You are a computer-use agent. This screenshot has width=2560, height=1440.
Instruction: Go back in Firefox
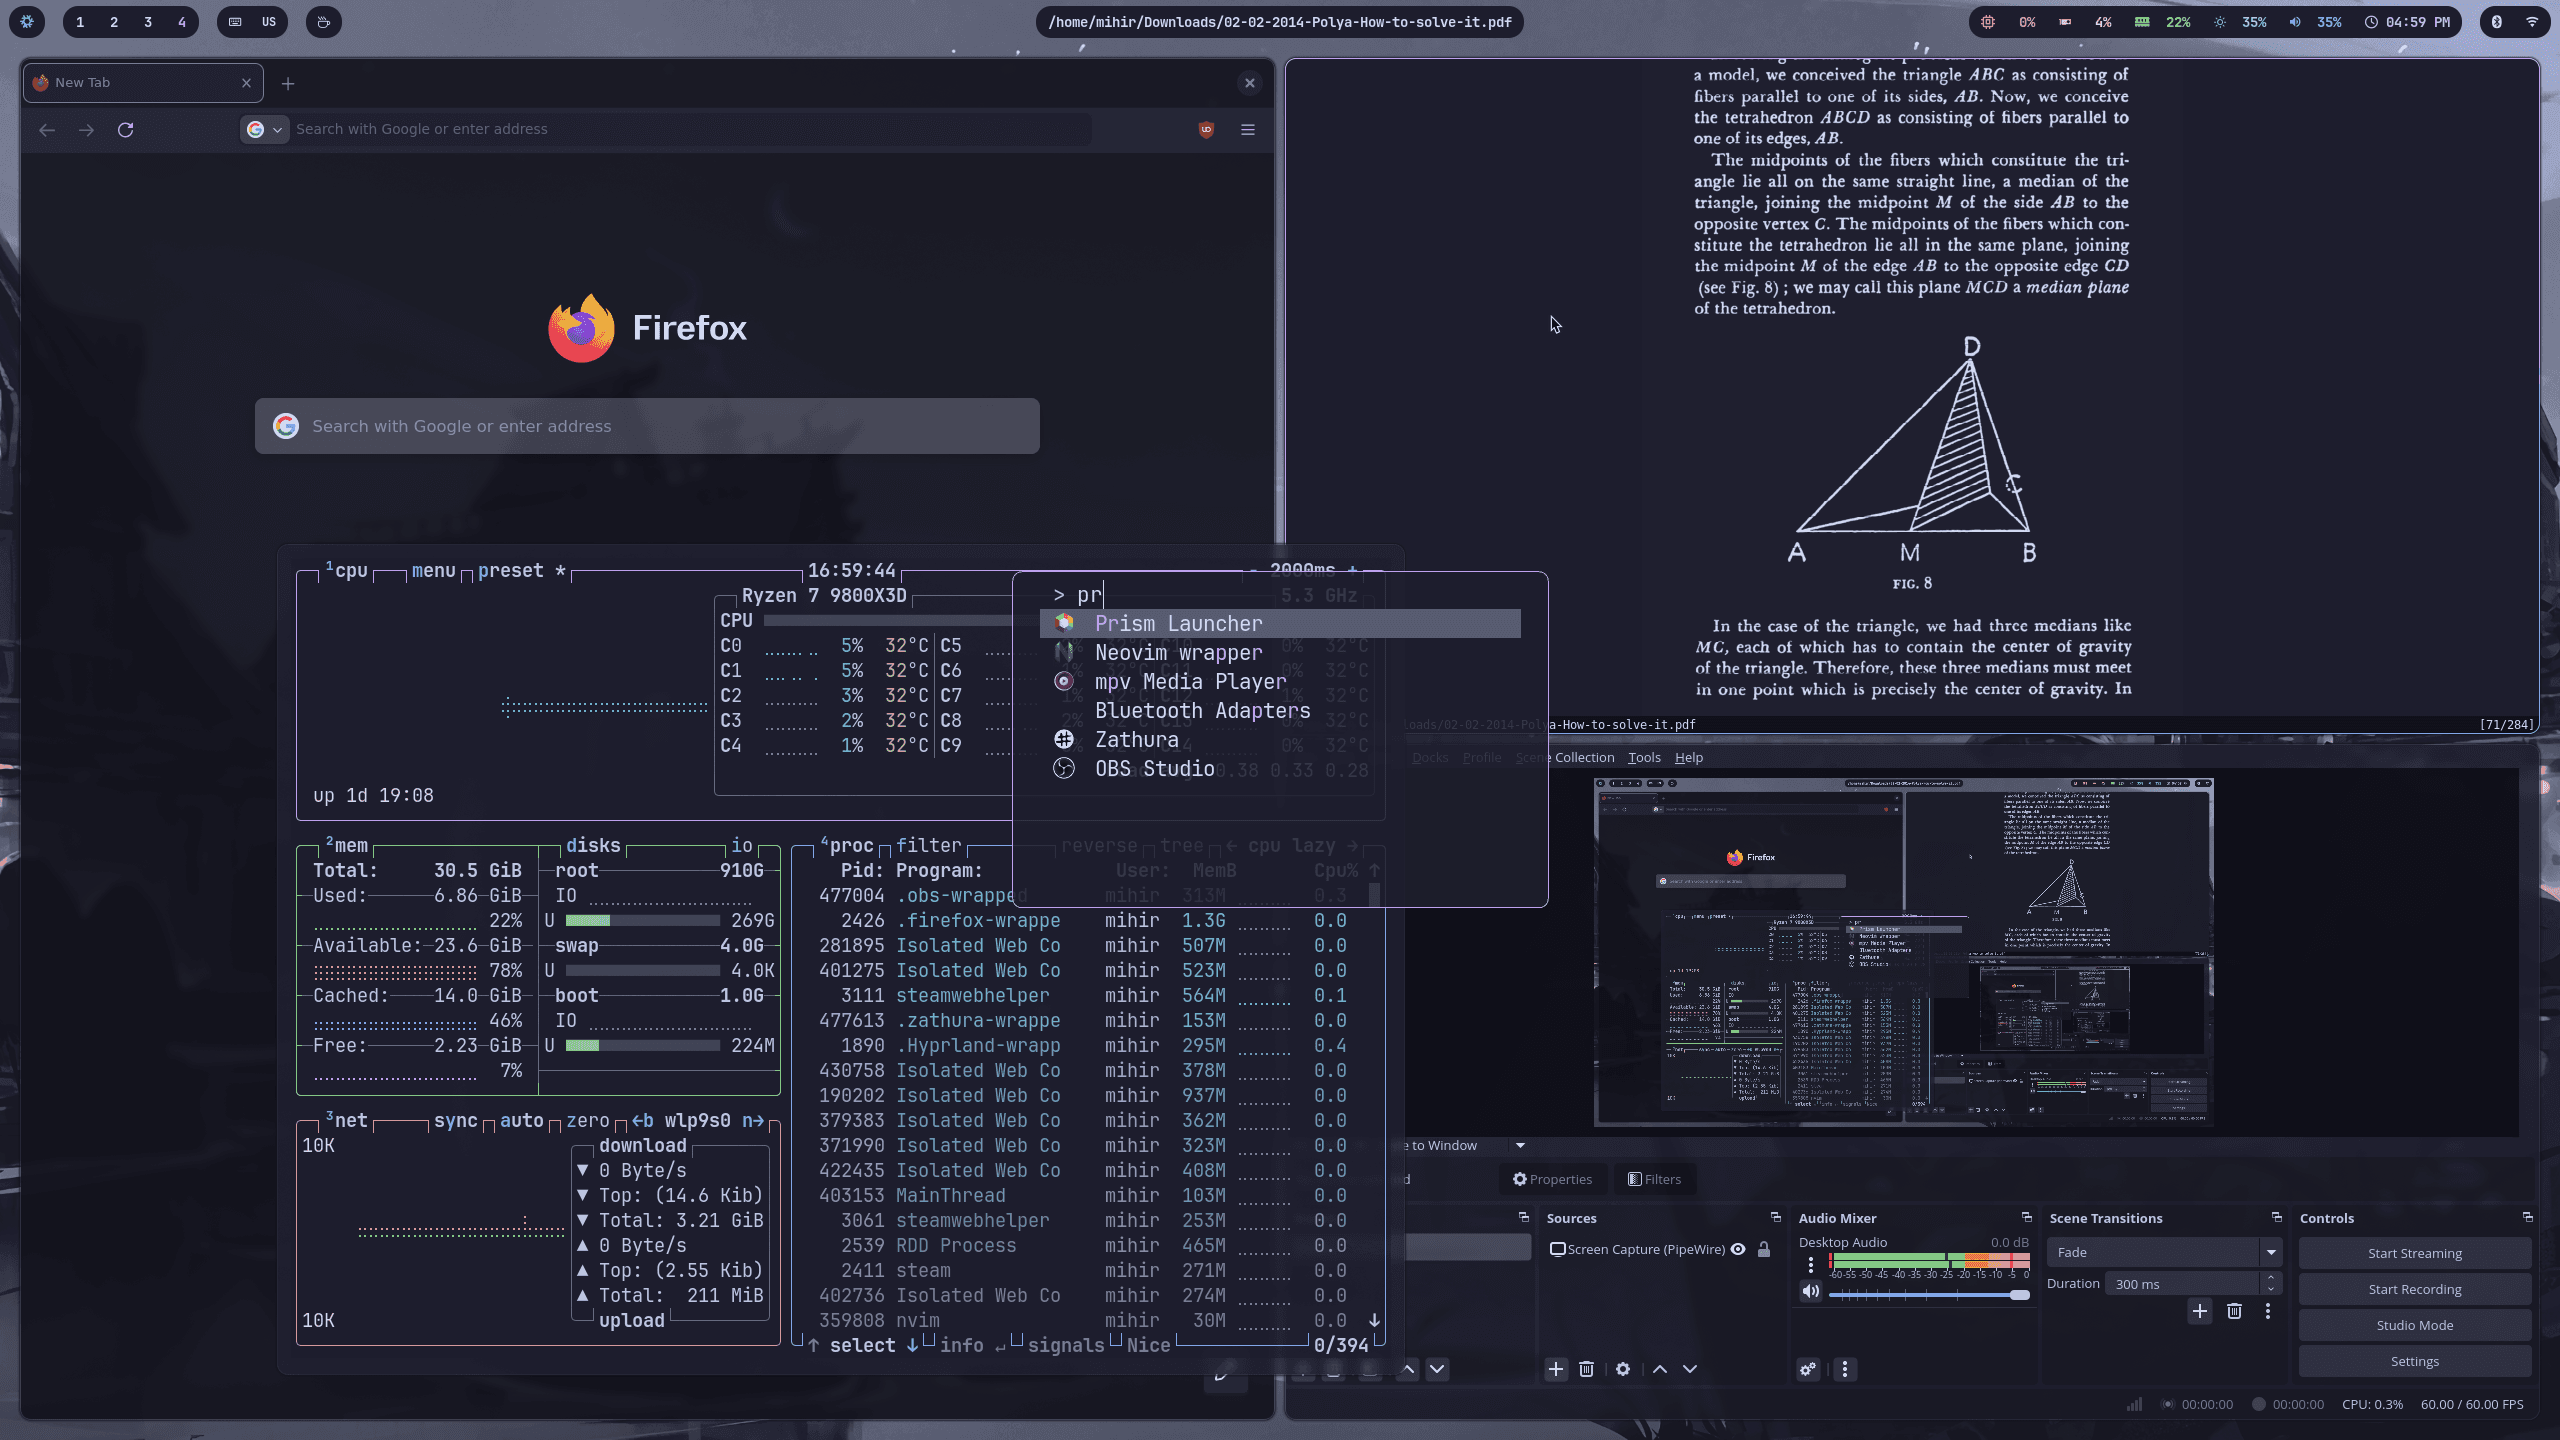[x=47, y=130]
